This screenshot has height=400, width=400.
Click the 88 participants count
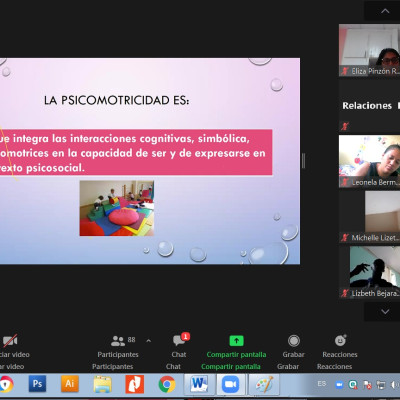pyautogui.click(x=131, y=340)
